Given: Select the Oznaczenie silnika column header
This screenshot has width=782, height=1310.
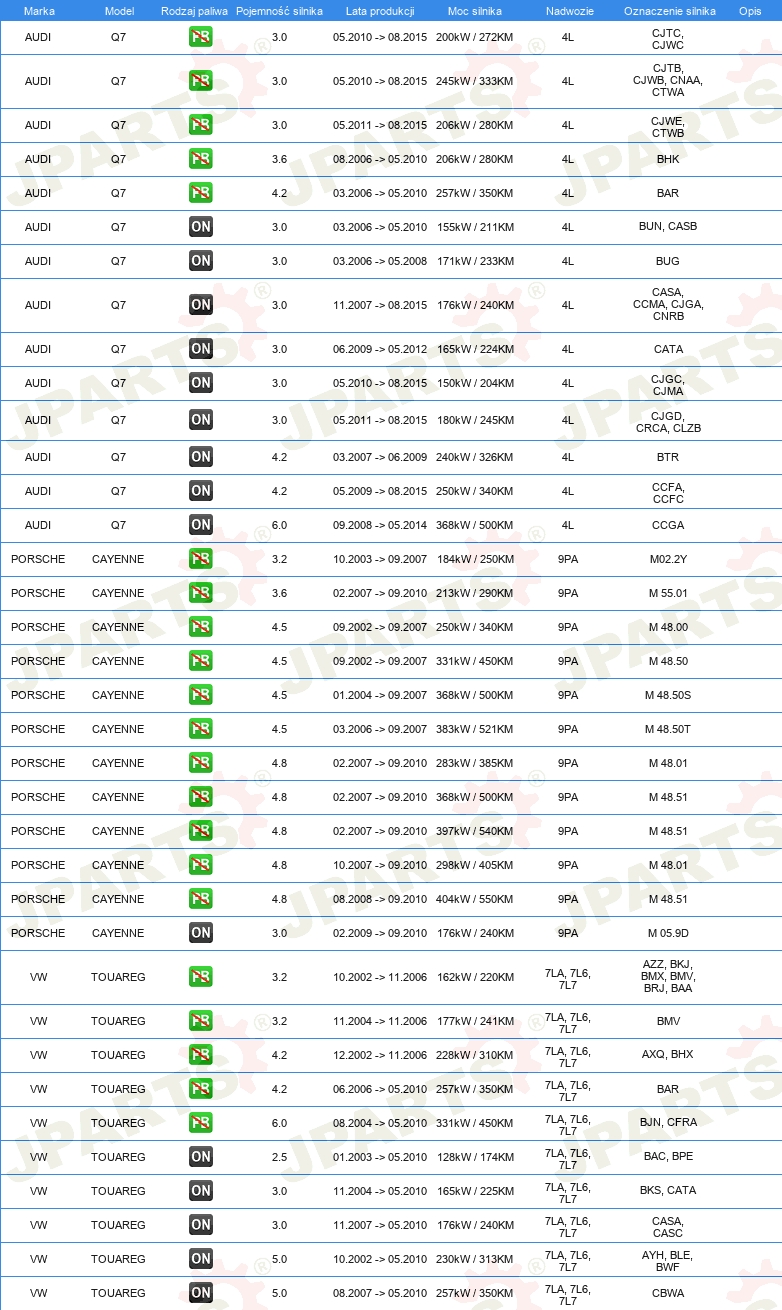Looking at the screenshot, I should [669, 10].
